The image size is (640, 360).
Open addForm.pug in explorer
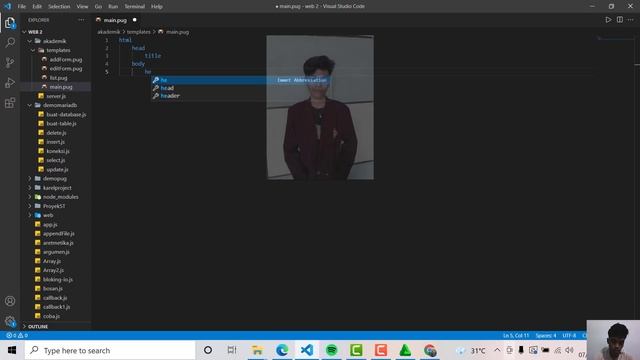(x=66, y=60)
